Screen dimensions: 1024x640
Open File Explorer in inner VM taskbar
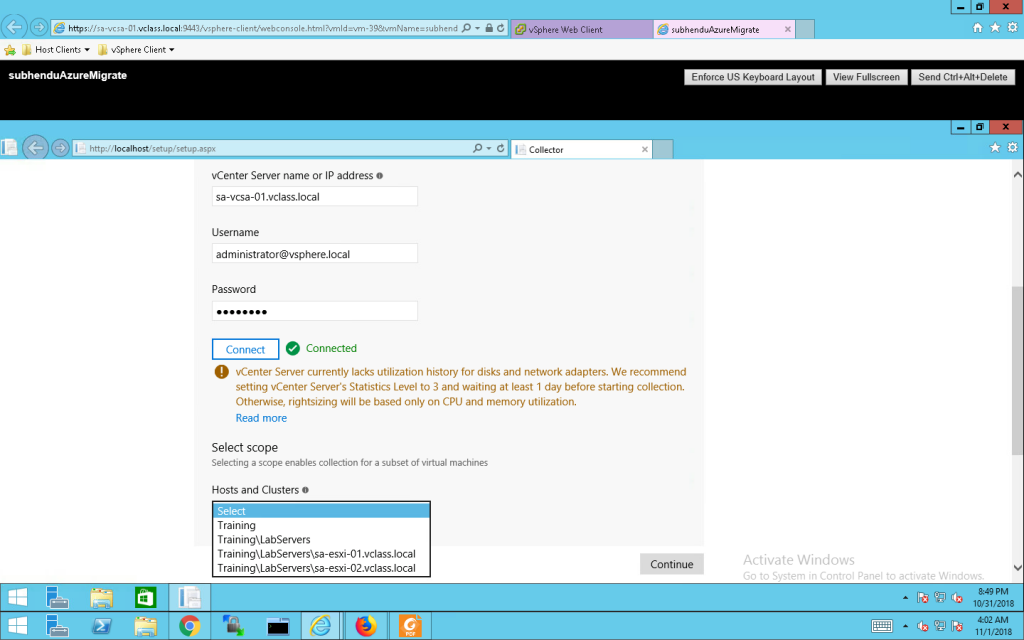coord(101,598)
